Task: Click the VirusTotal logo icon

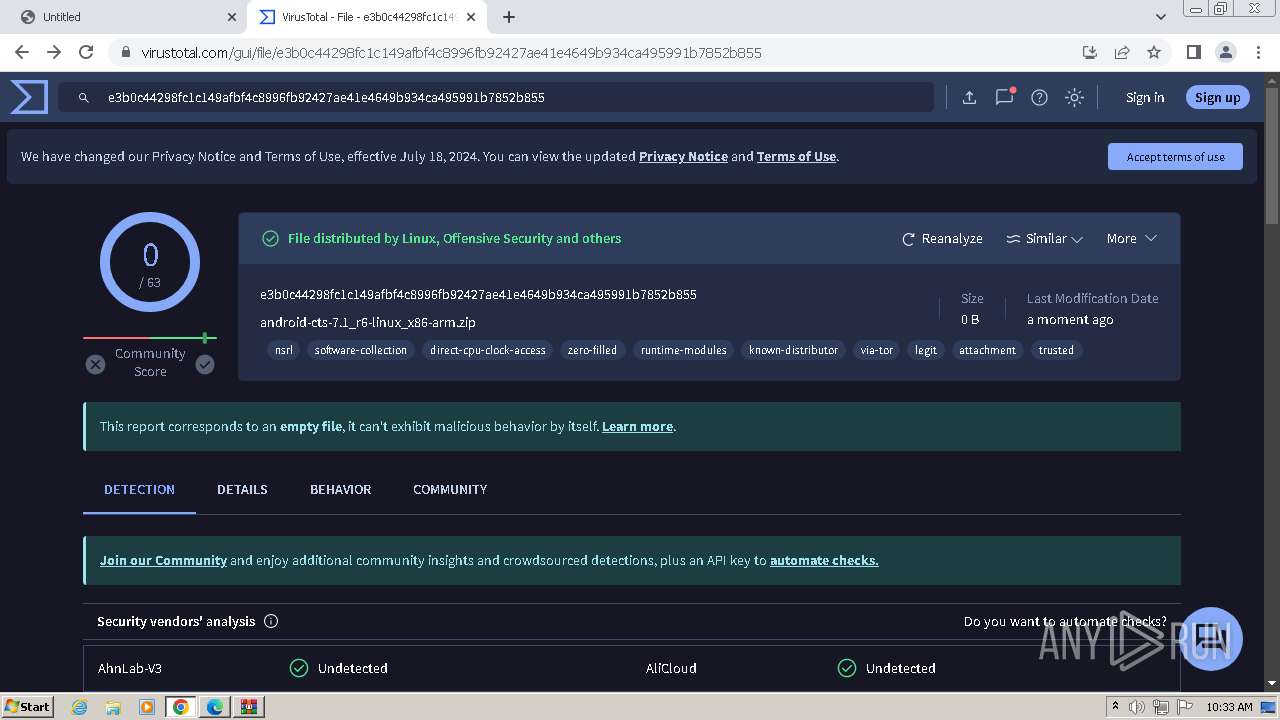Action: point(29,97)
